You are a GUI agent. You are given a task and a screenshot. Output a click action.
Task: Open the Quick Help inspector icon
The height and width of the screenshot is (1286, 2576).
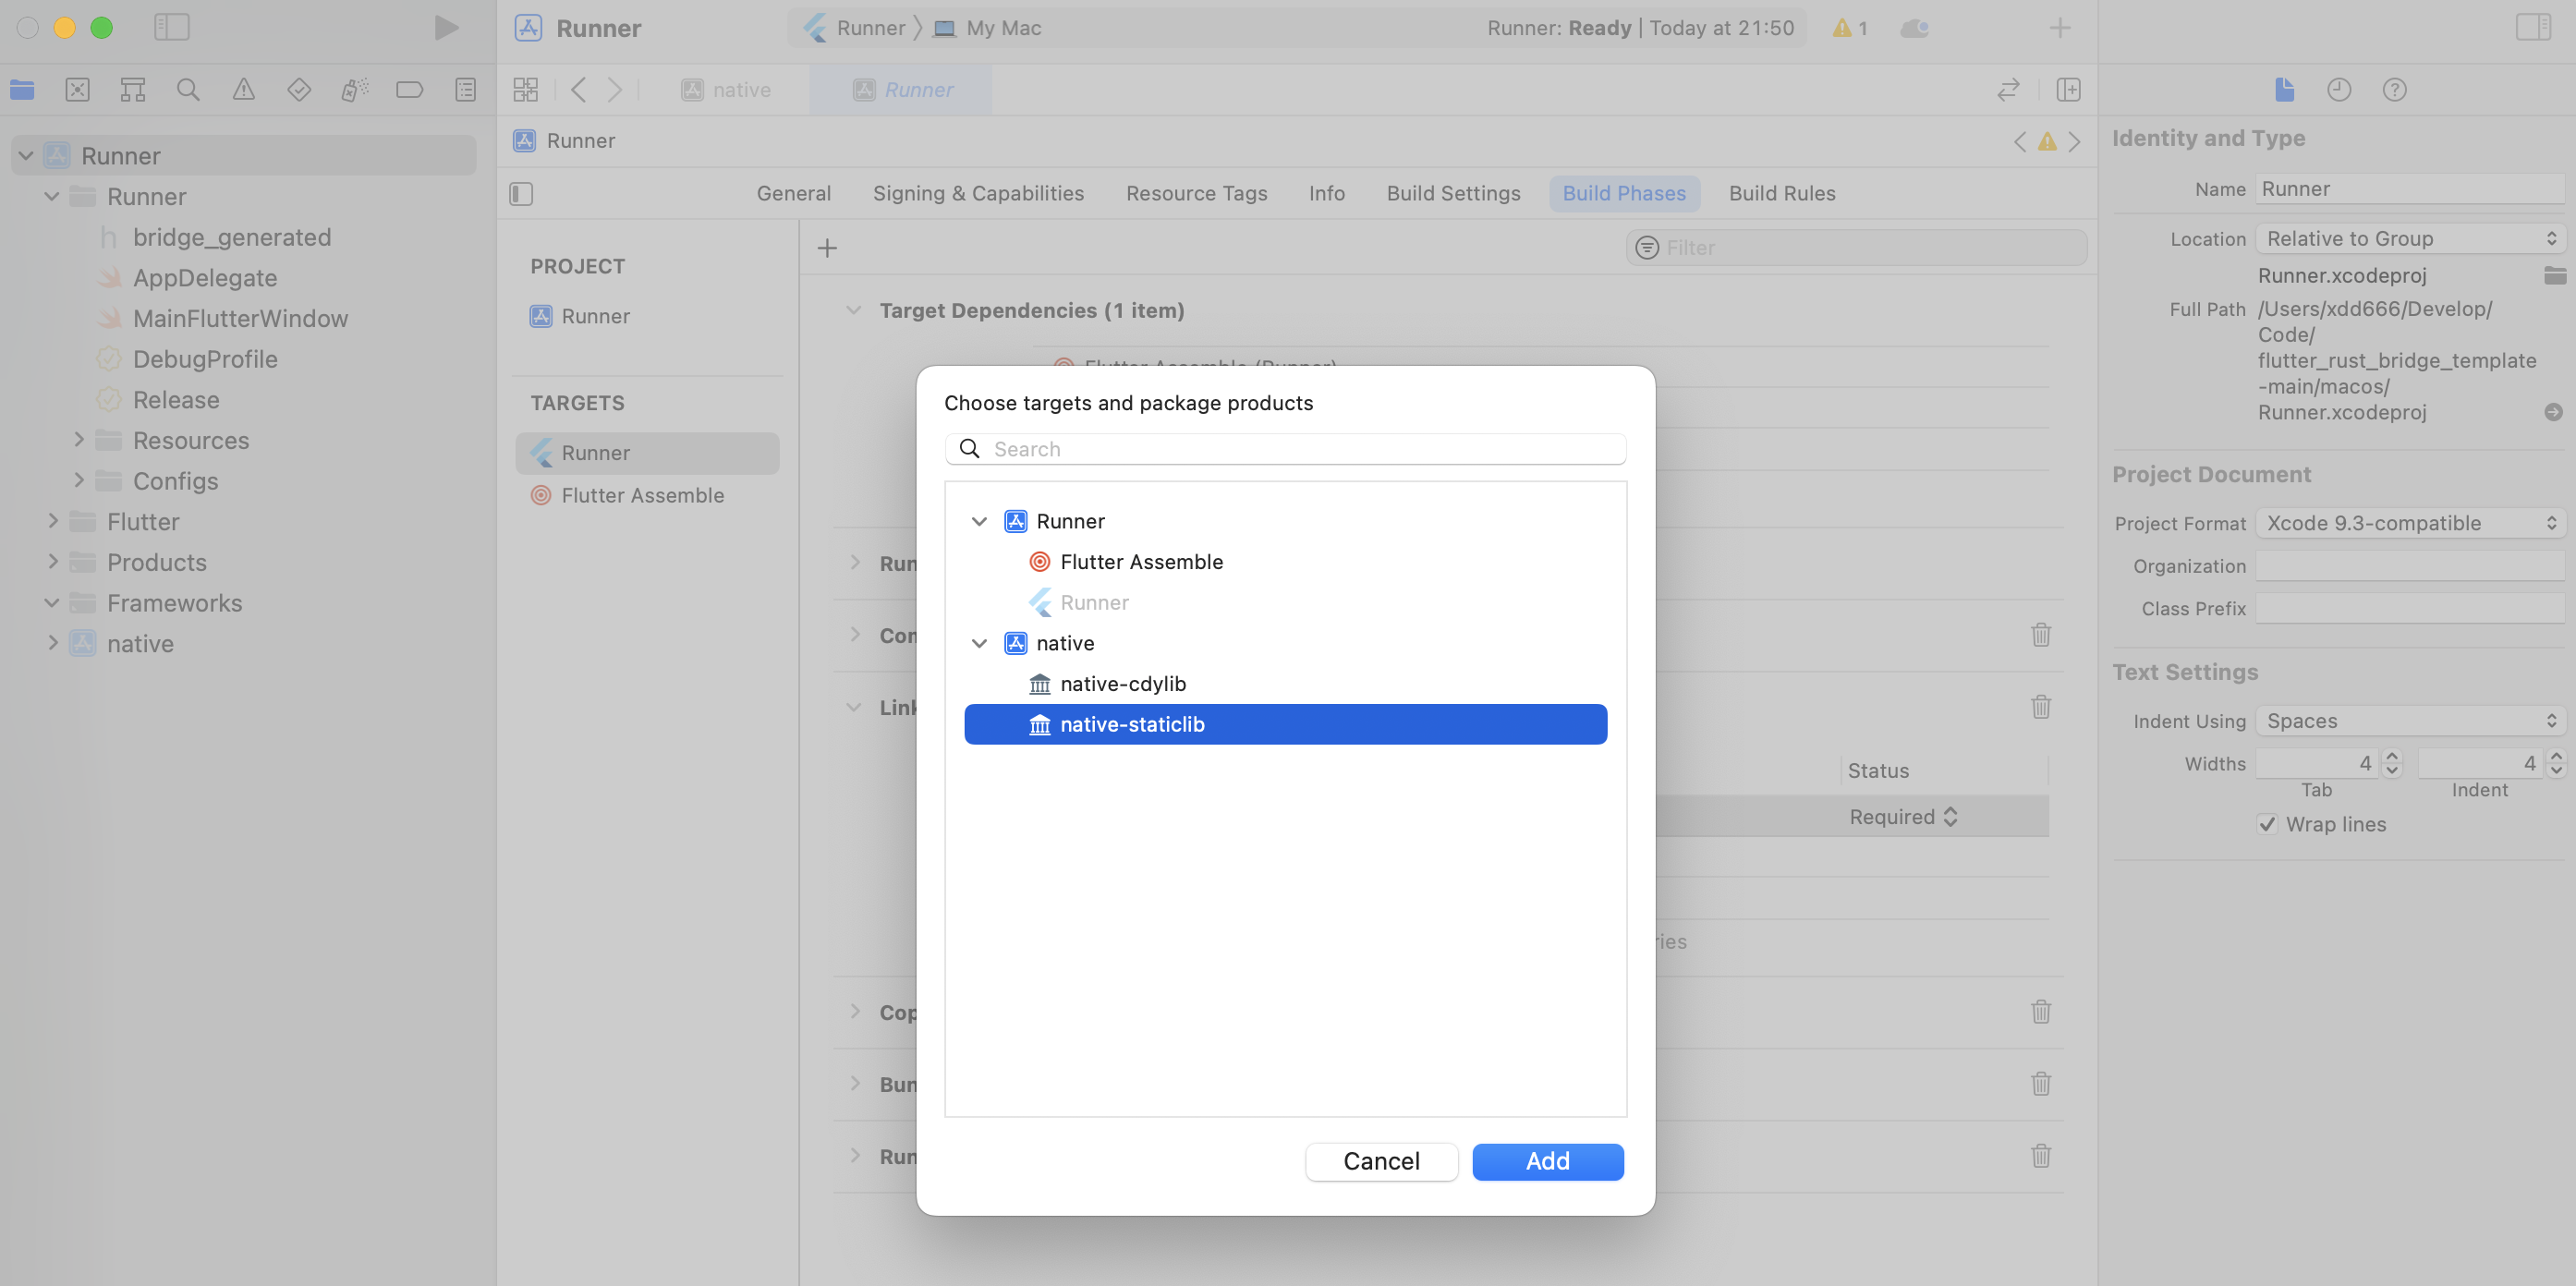(x=2394, y=90)
